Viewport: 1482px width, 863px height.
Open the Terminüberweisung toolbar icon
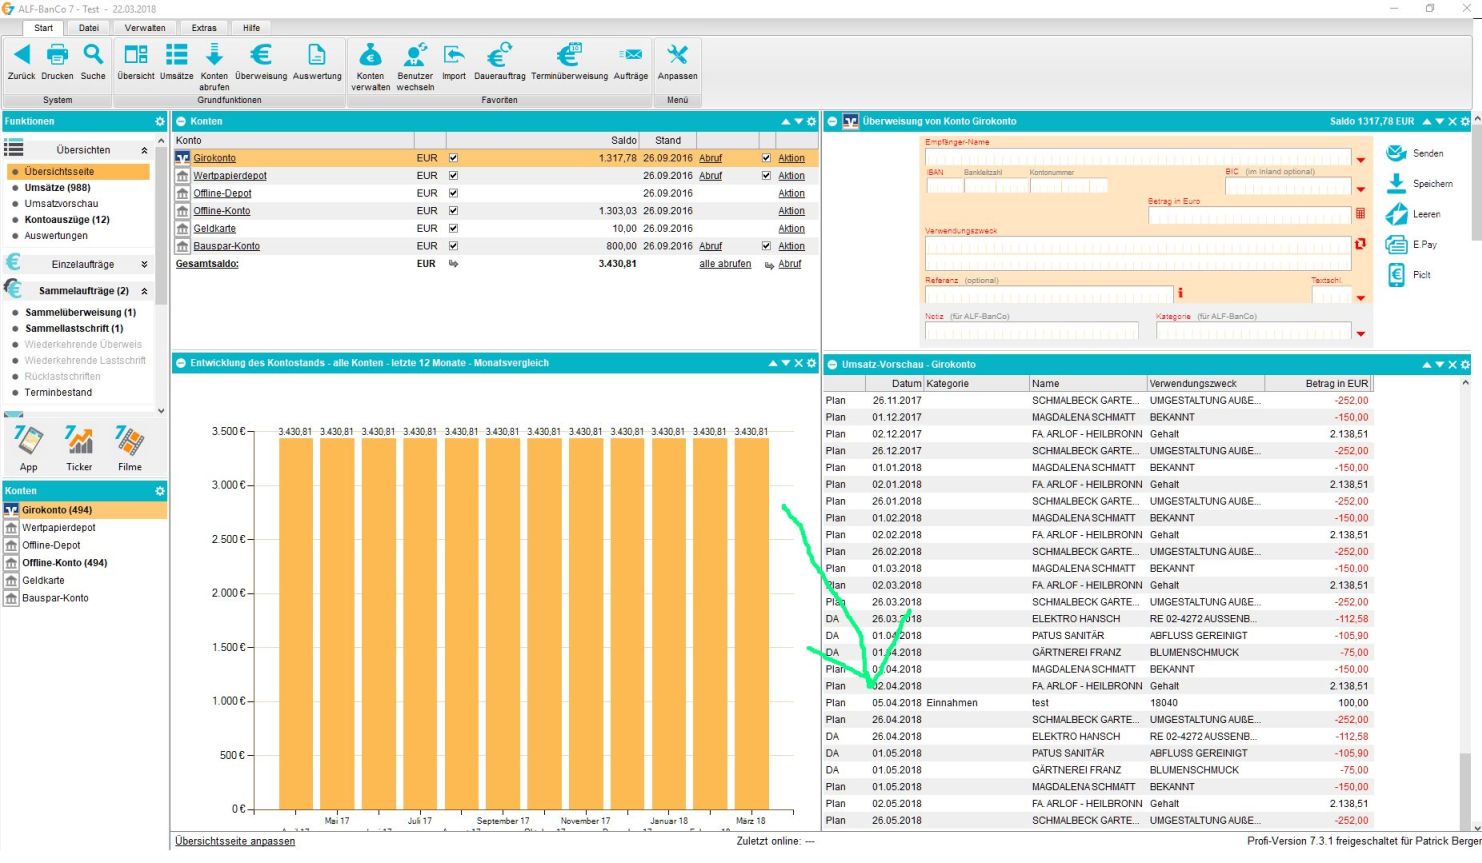(569, 55)
